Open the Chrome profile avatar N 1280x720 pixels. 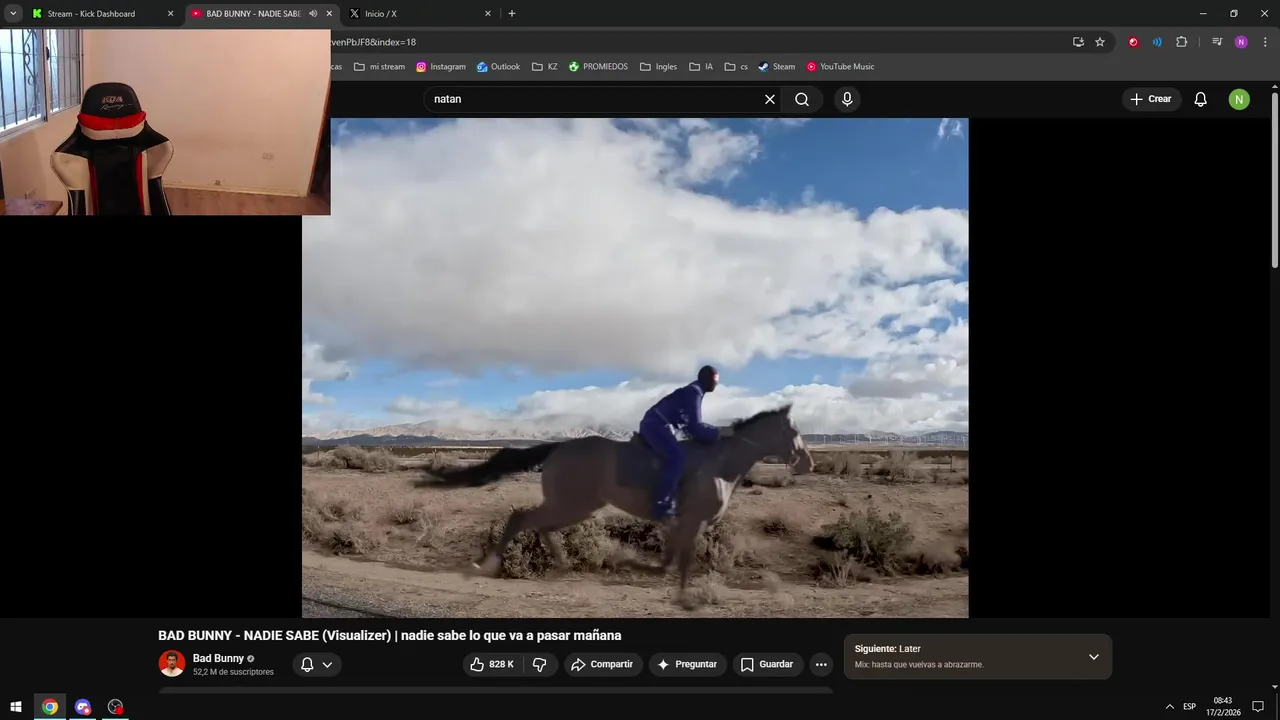pyautogui.click(x=1241, y=42)
